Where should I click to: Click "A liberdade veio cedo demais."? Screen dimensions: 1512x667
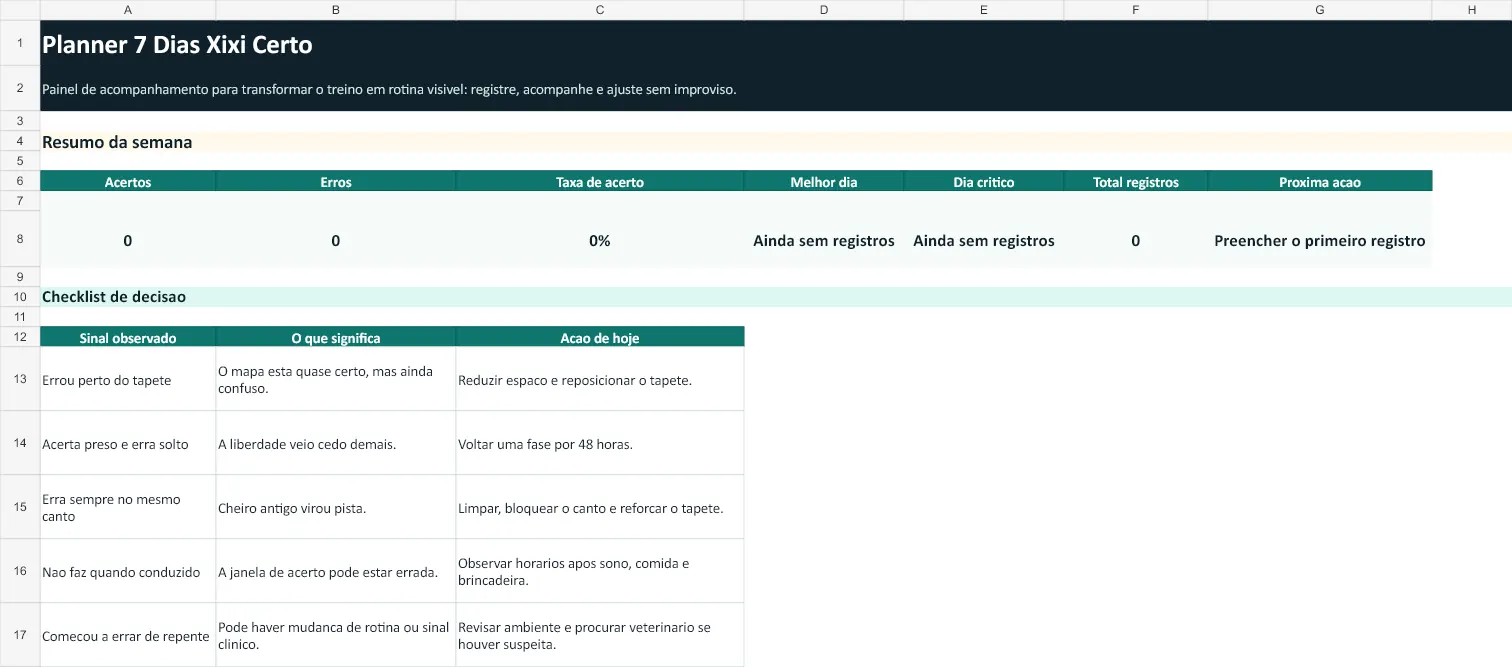(336, 443)
